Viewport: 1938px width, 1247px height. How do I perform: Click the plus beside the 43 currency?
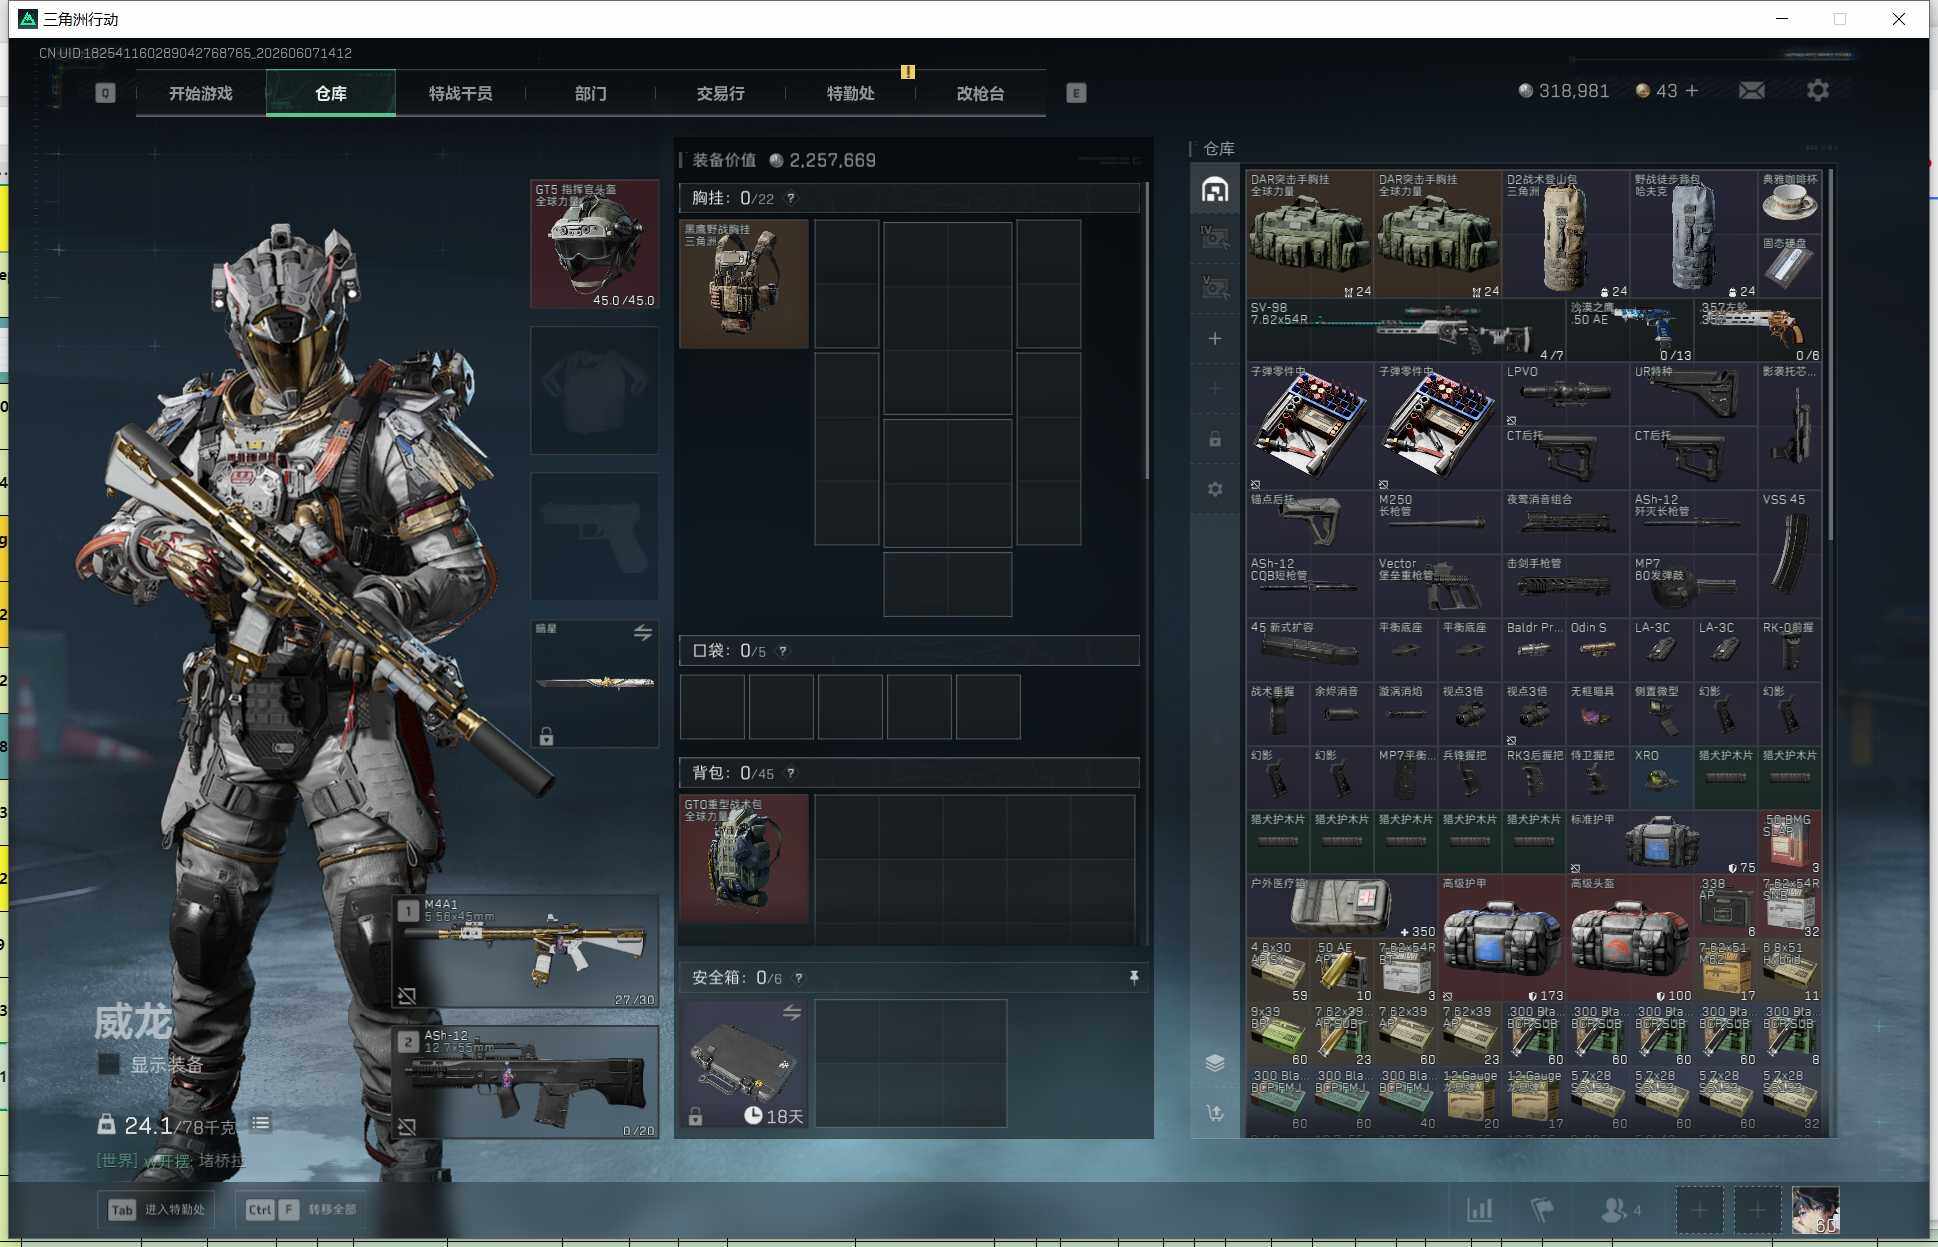click(1692, 91)
